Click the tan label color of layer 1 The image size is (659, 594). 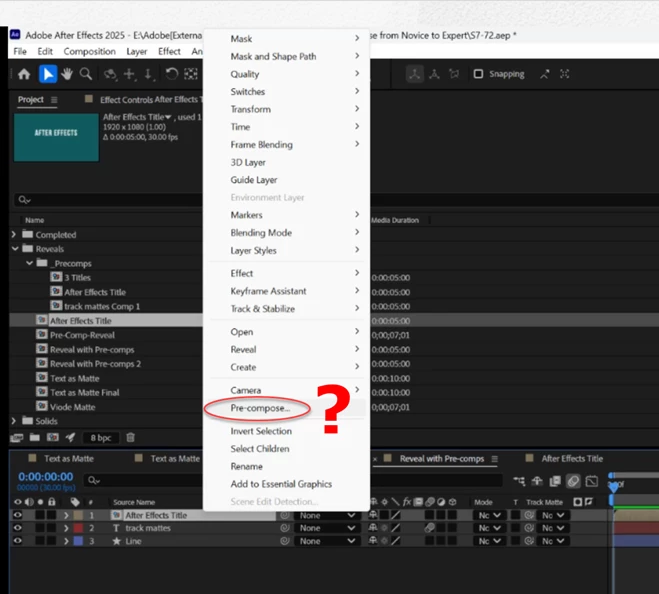click(x=78, y=515)
